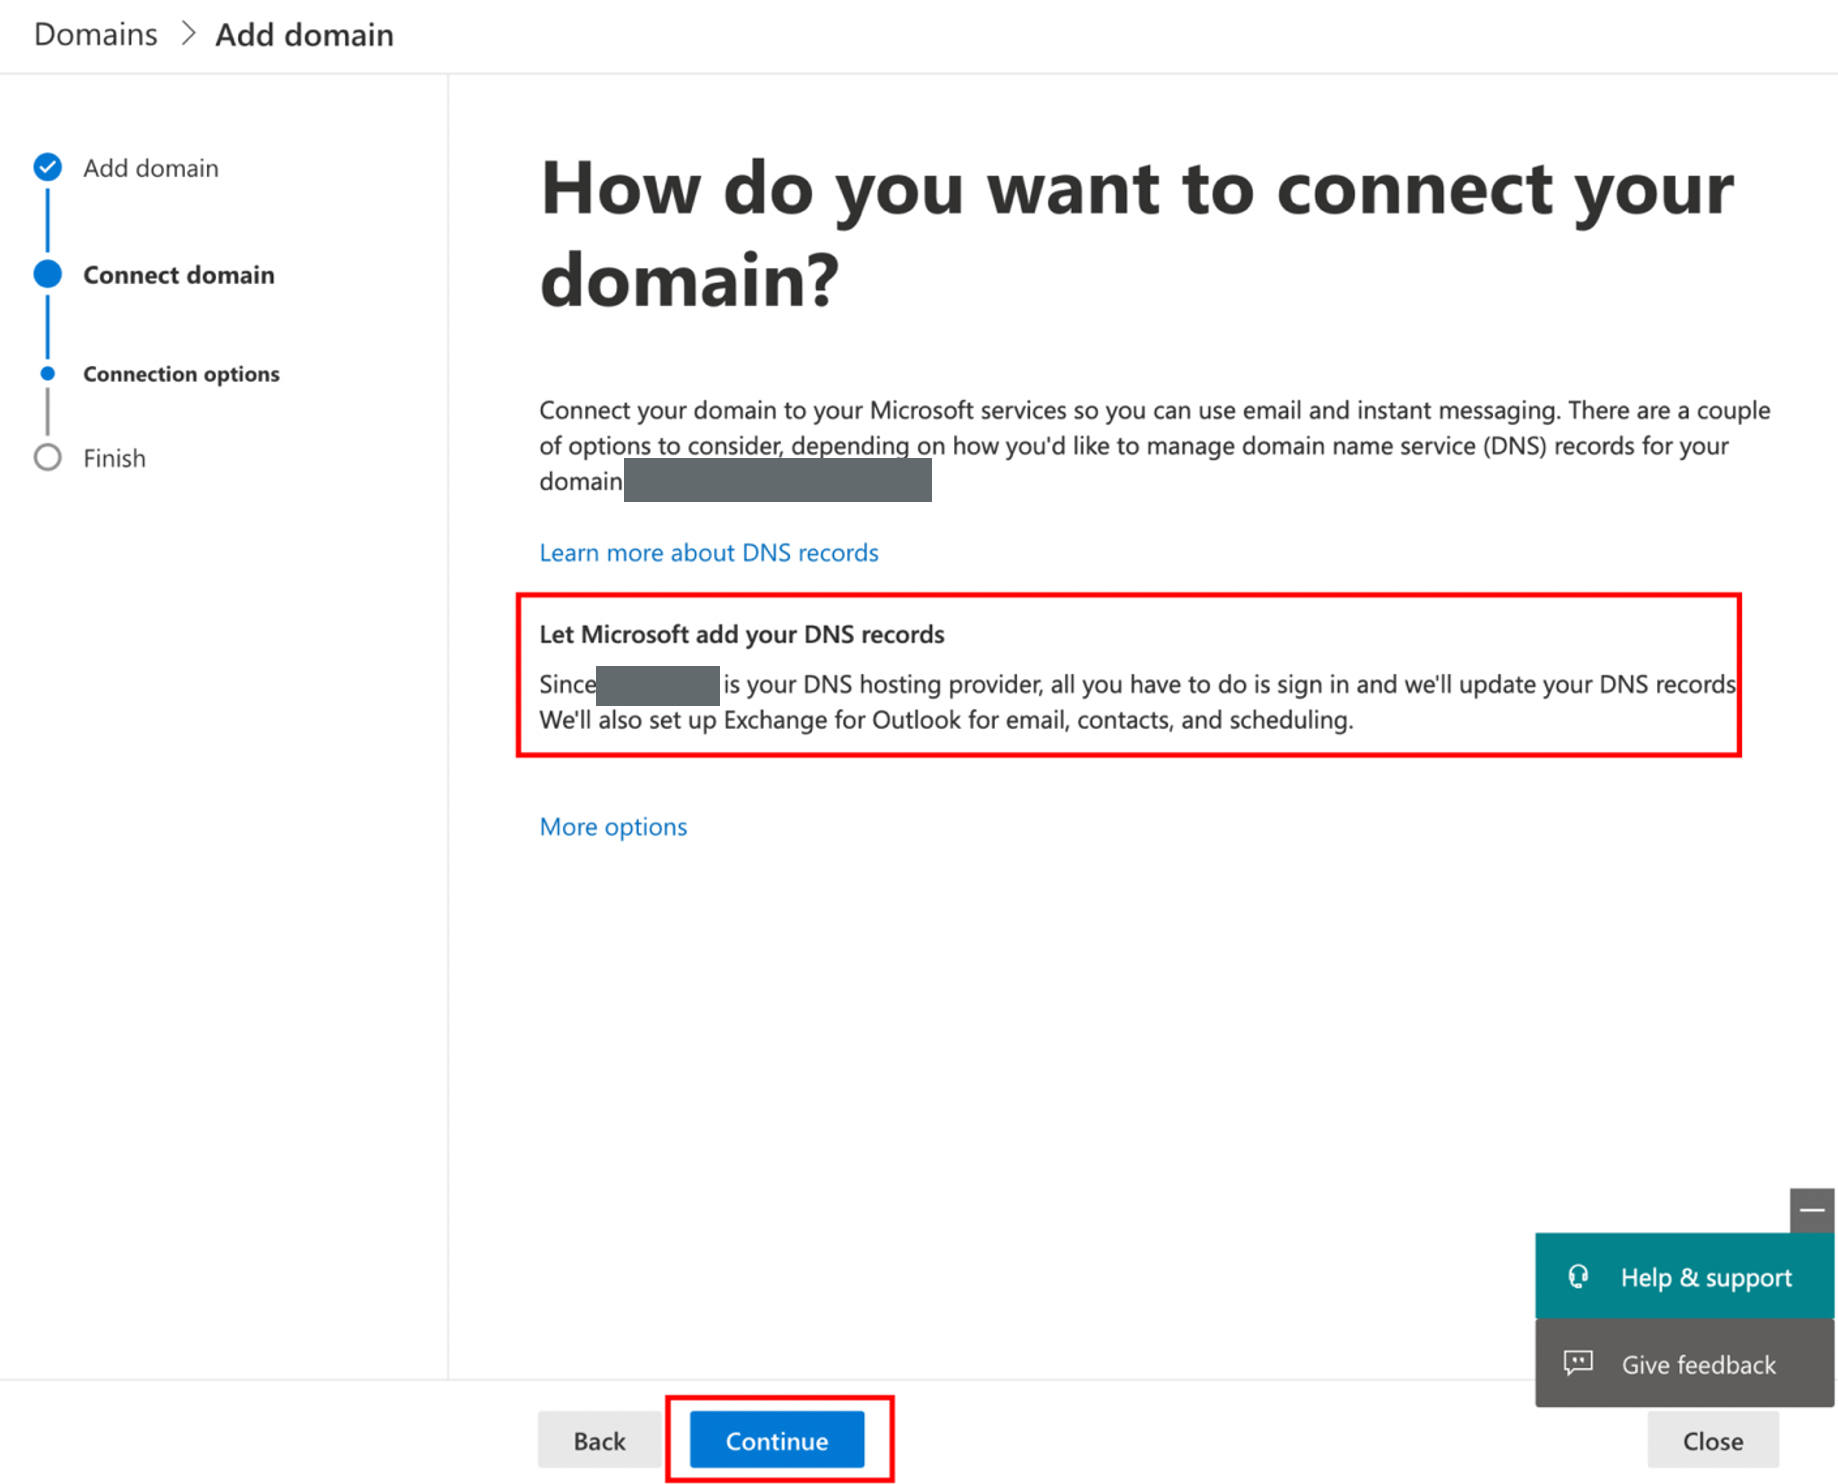The width and height of the screenshot is (1838, 1484).
Task: Click the Give feedback chat icon
Action: point(1578,1363)
